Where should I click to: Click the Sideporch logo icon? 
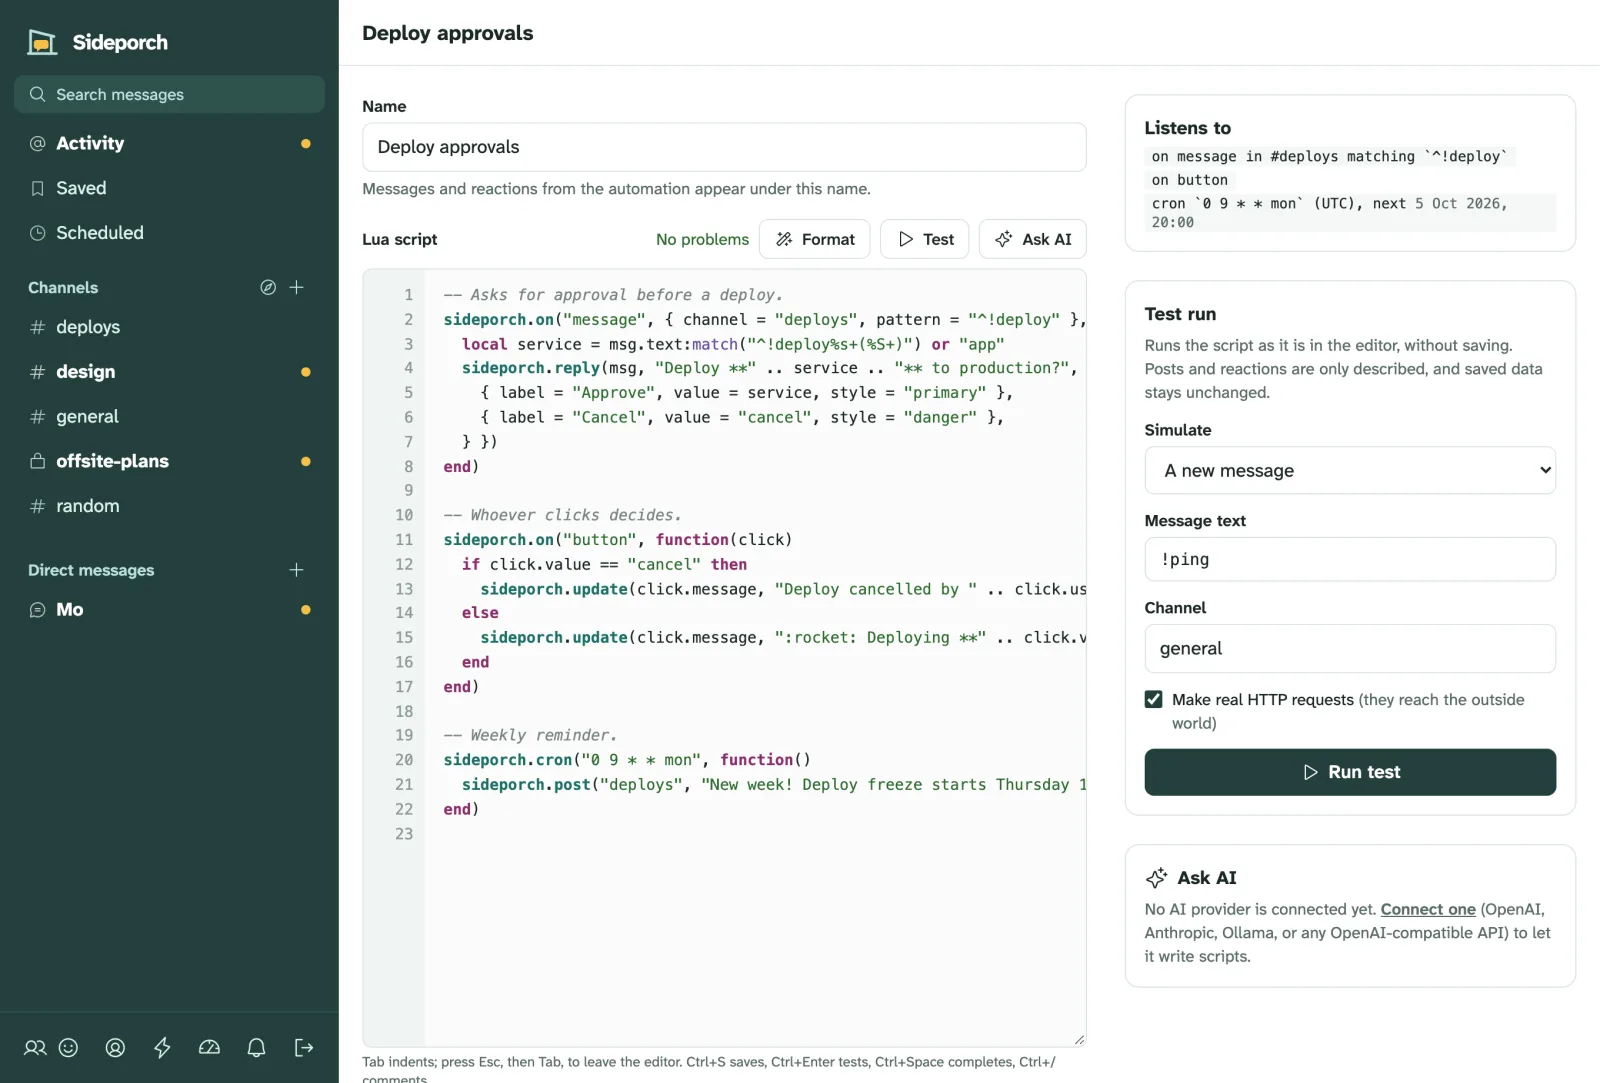click(x=42, y=42)
